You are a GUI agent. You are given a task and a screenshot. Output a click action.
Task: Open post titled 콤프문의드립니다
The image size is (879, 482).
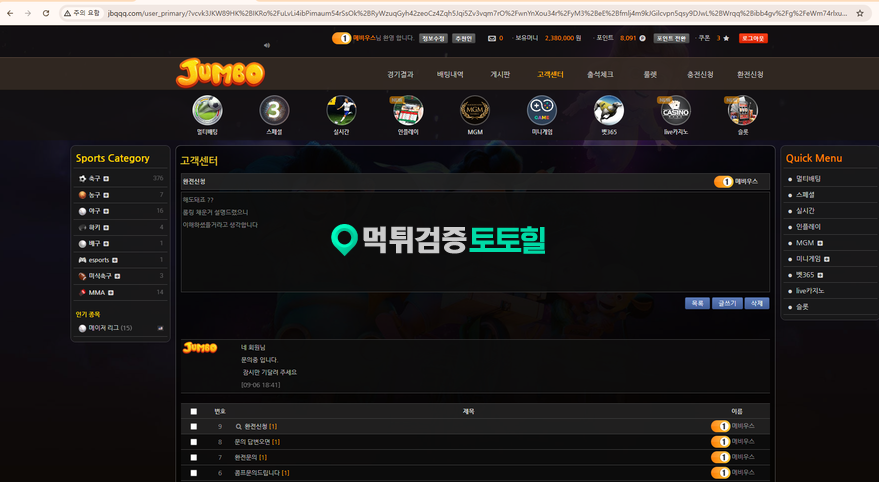(x=257, y=473)
